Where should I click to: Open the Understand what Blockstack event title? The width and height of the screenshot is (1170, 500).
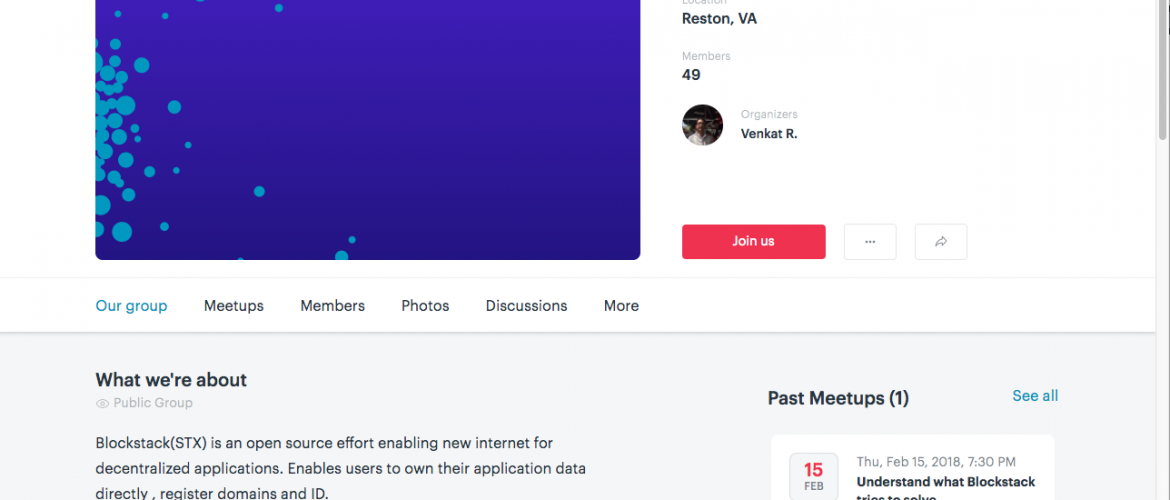(x=946, y=482)
